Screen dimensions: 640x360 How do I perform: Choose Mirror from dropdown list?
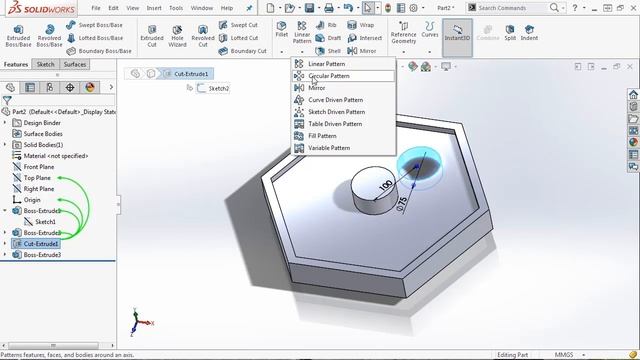point(343,88)
